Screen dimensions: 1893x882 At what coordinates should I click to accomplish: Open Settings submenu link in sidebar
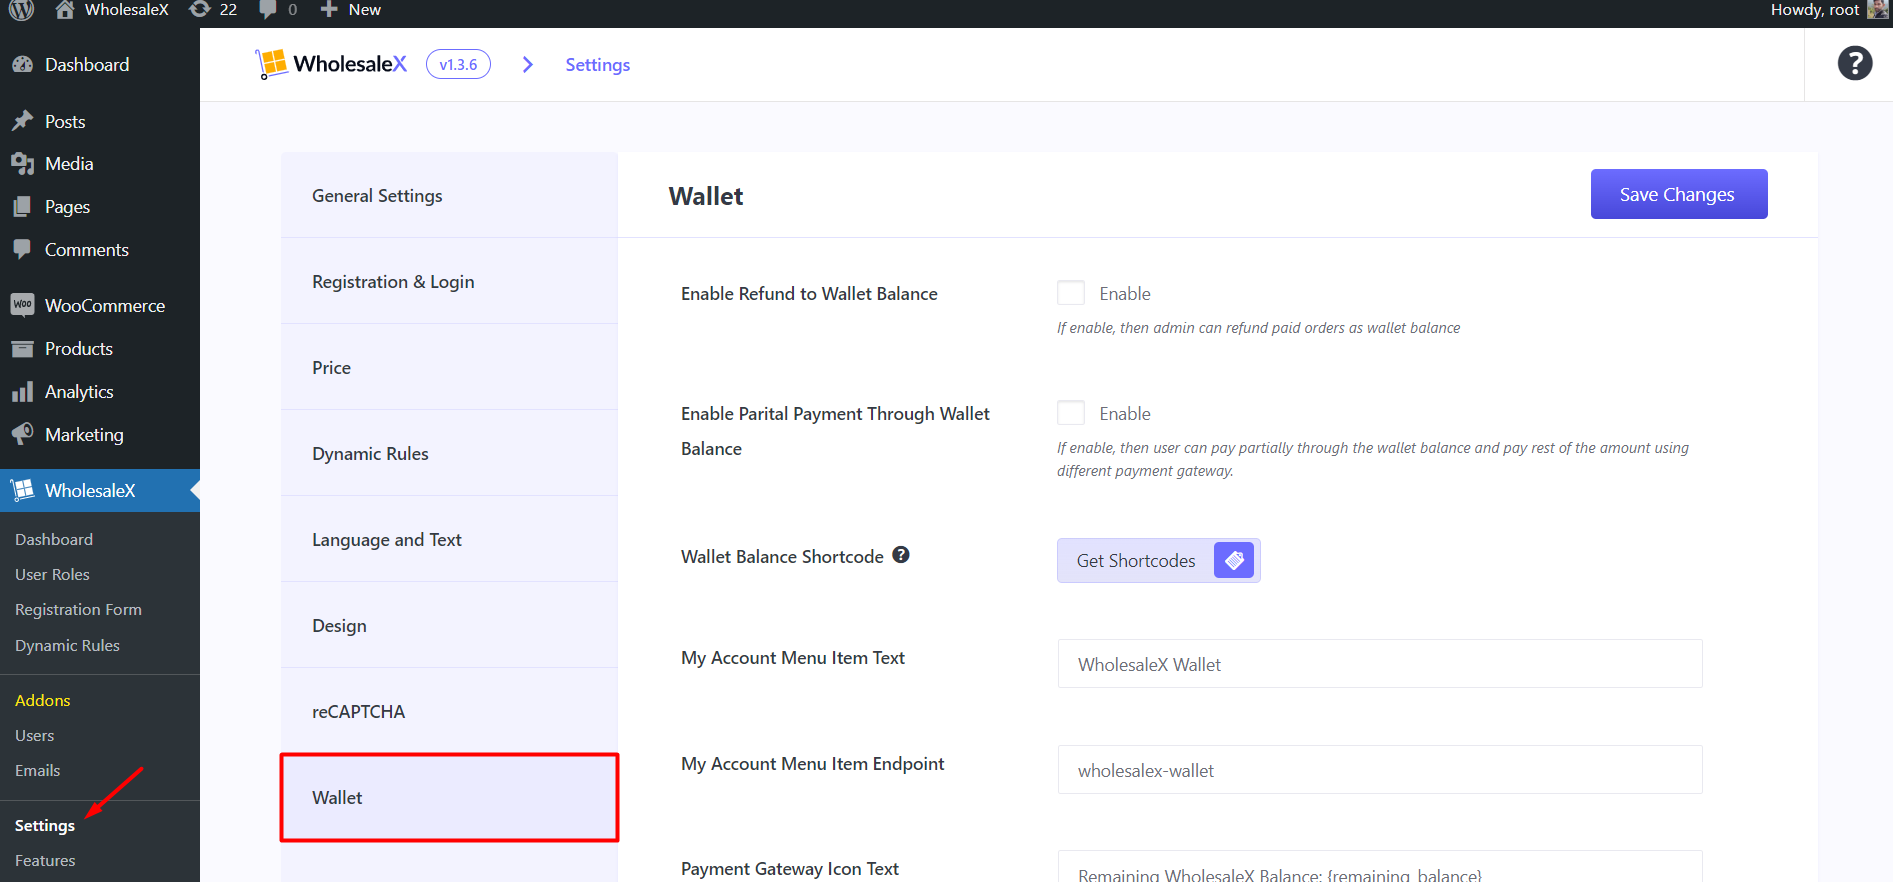[45, 825]
